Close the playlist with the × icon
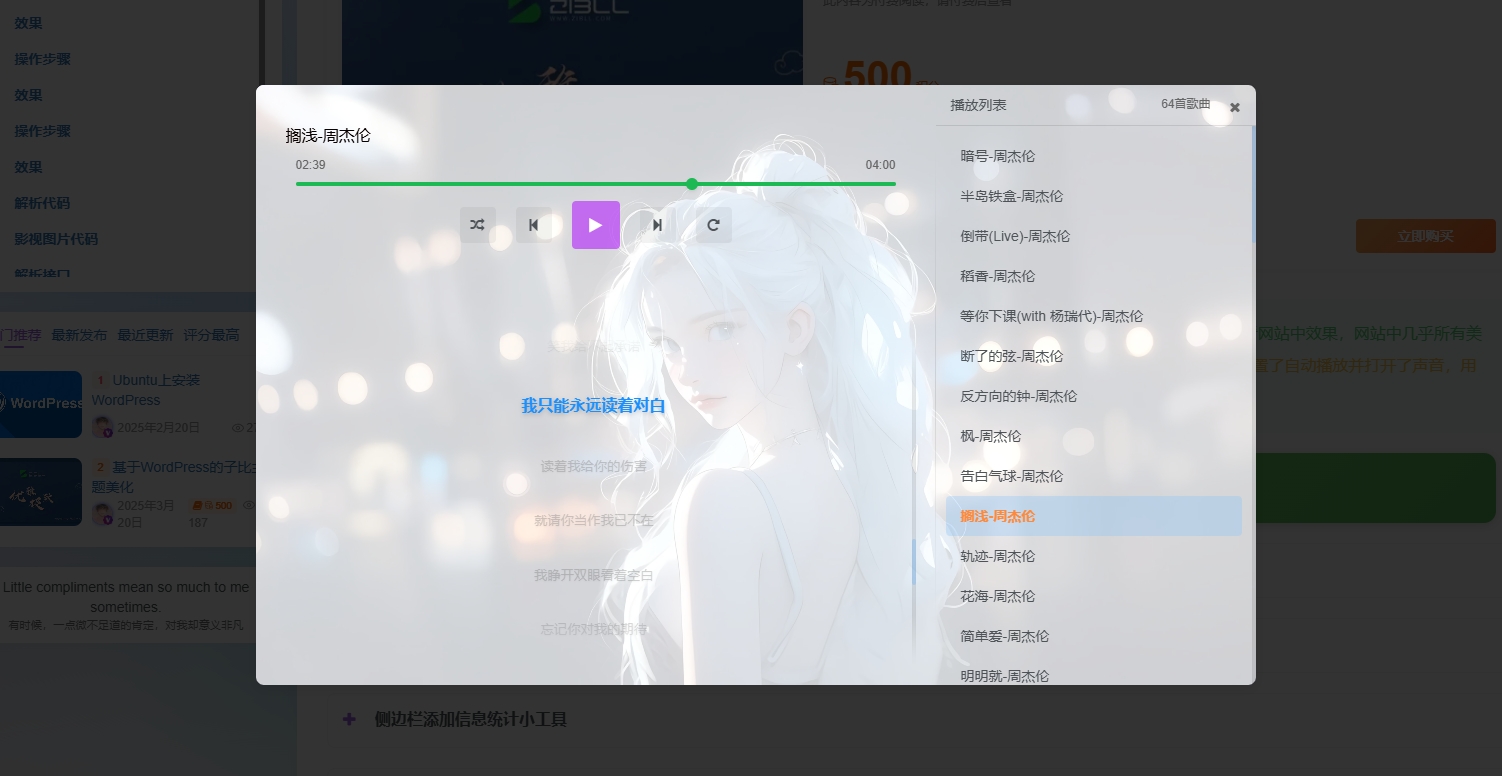This screenshot has width=1502, height=776. (1234, 107)
